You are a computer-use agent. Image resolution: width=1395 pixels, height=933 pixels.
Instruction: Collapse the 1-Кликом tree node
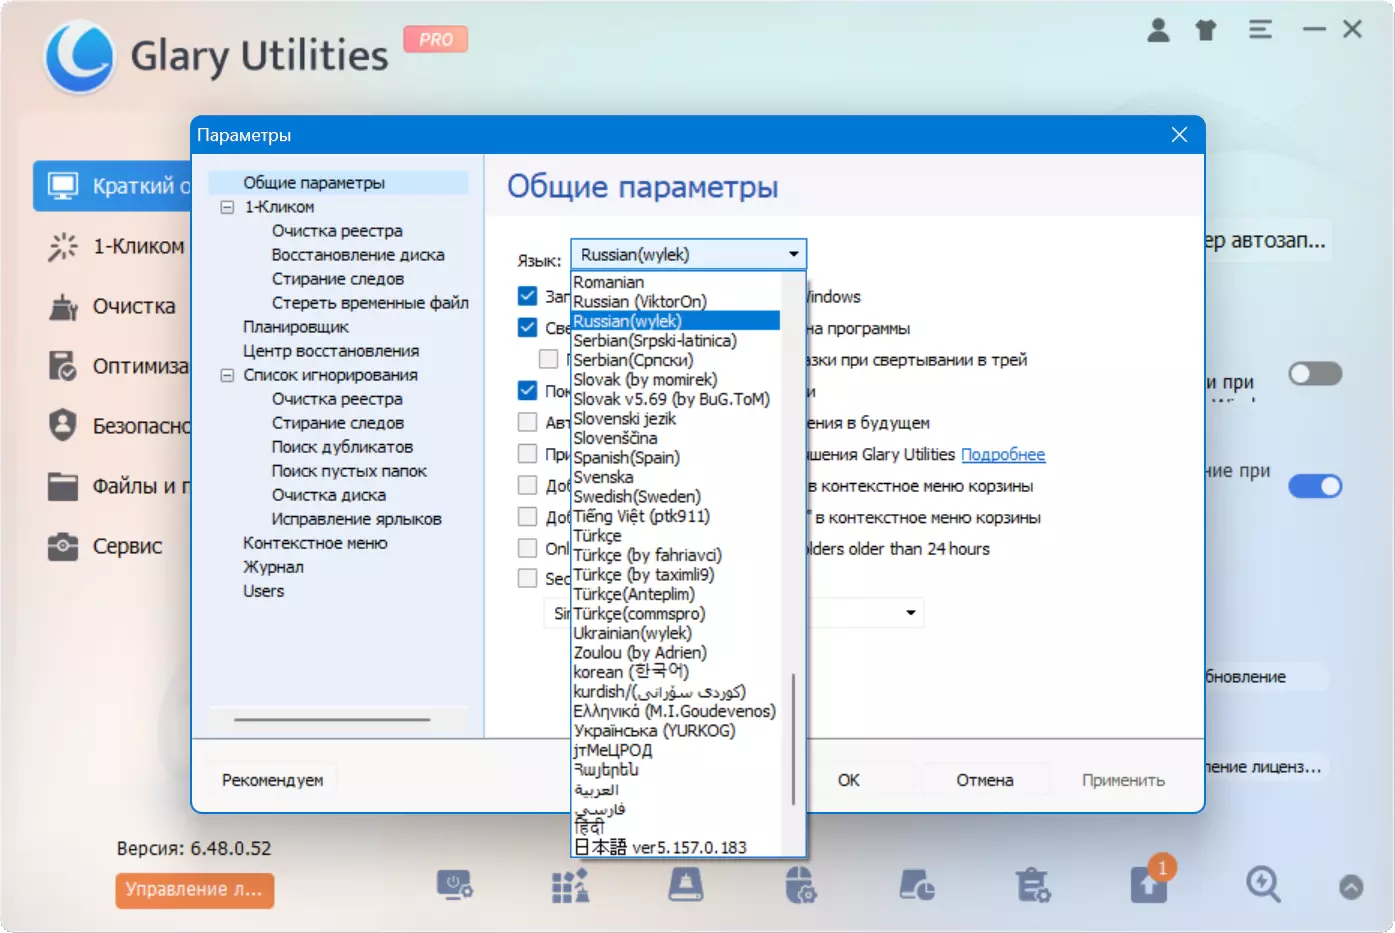point(227,207)
